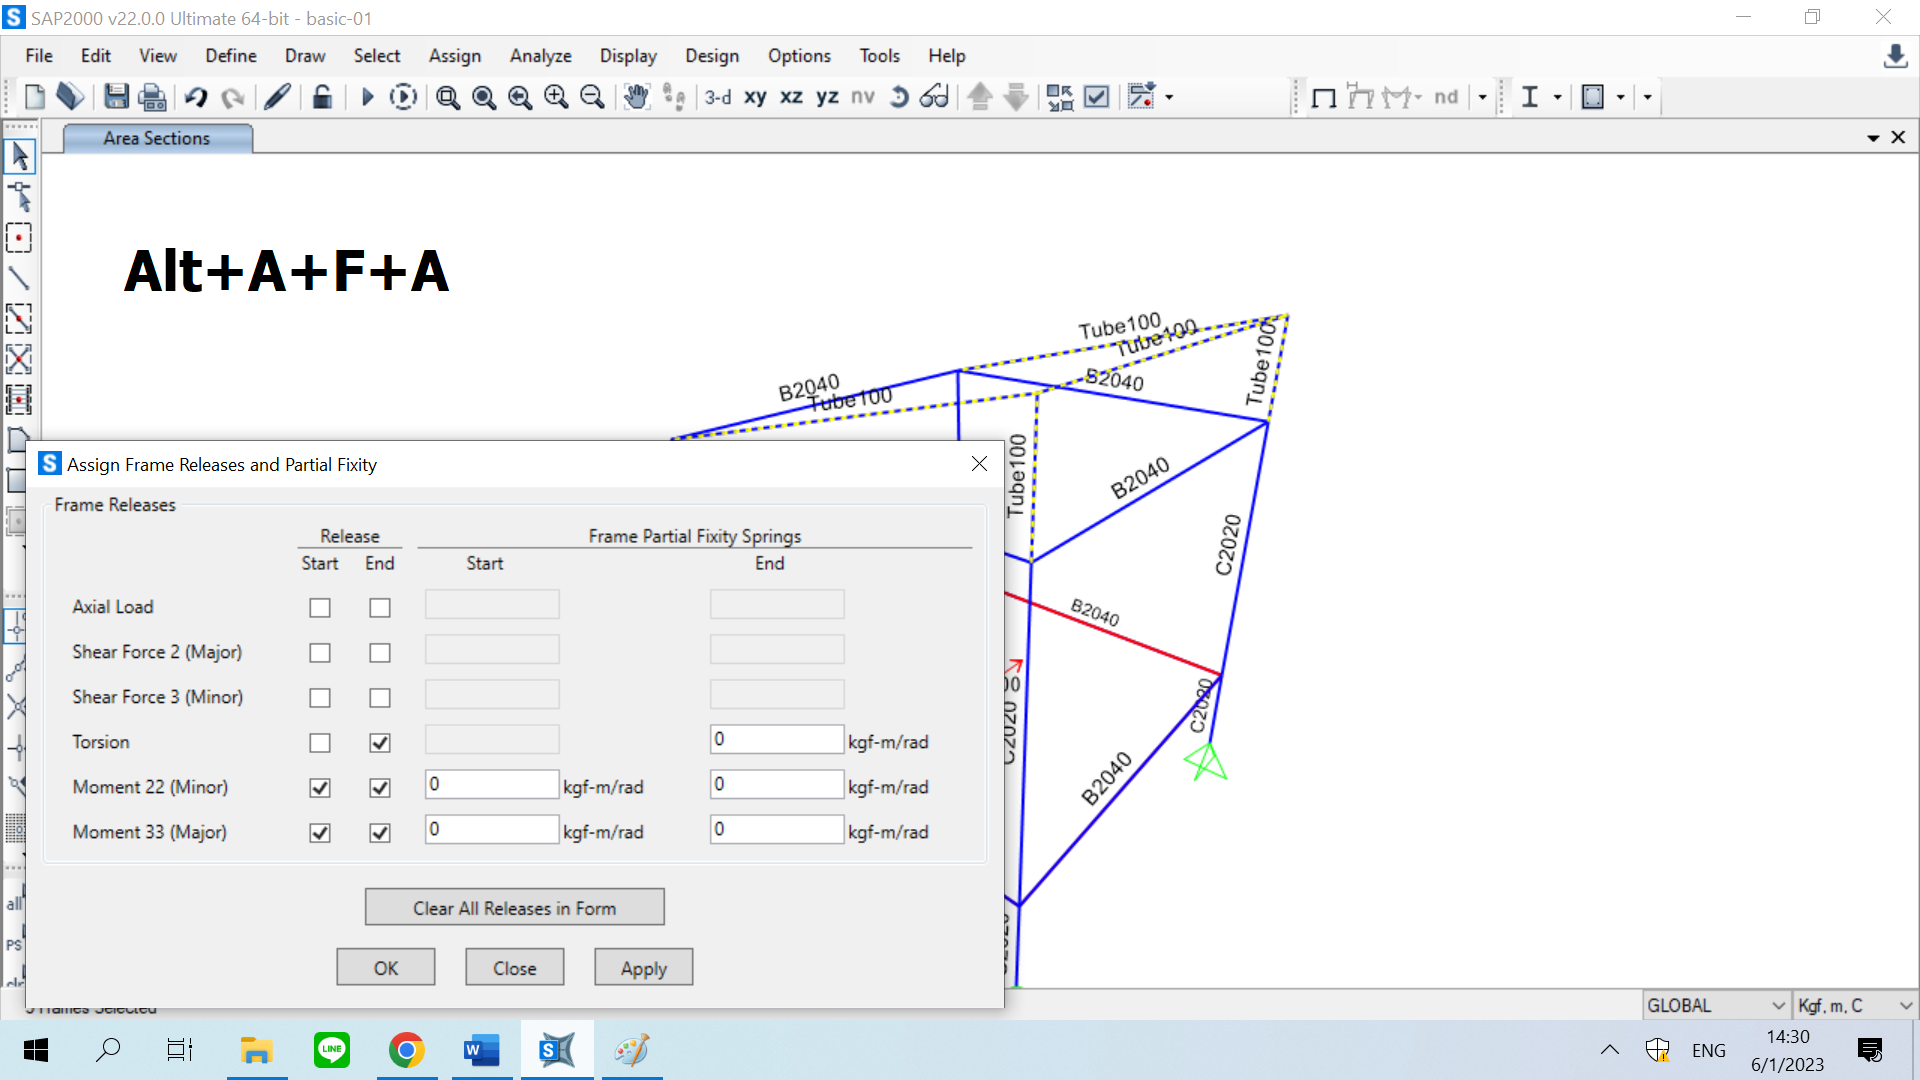Switch to 3-d view
1920x1080 pixels.
click(x=717, y=97)
